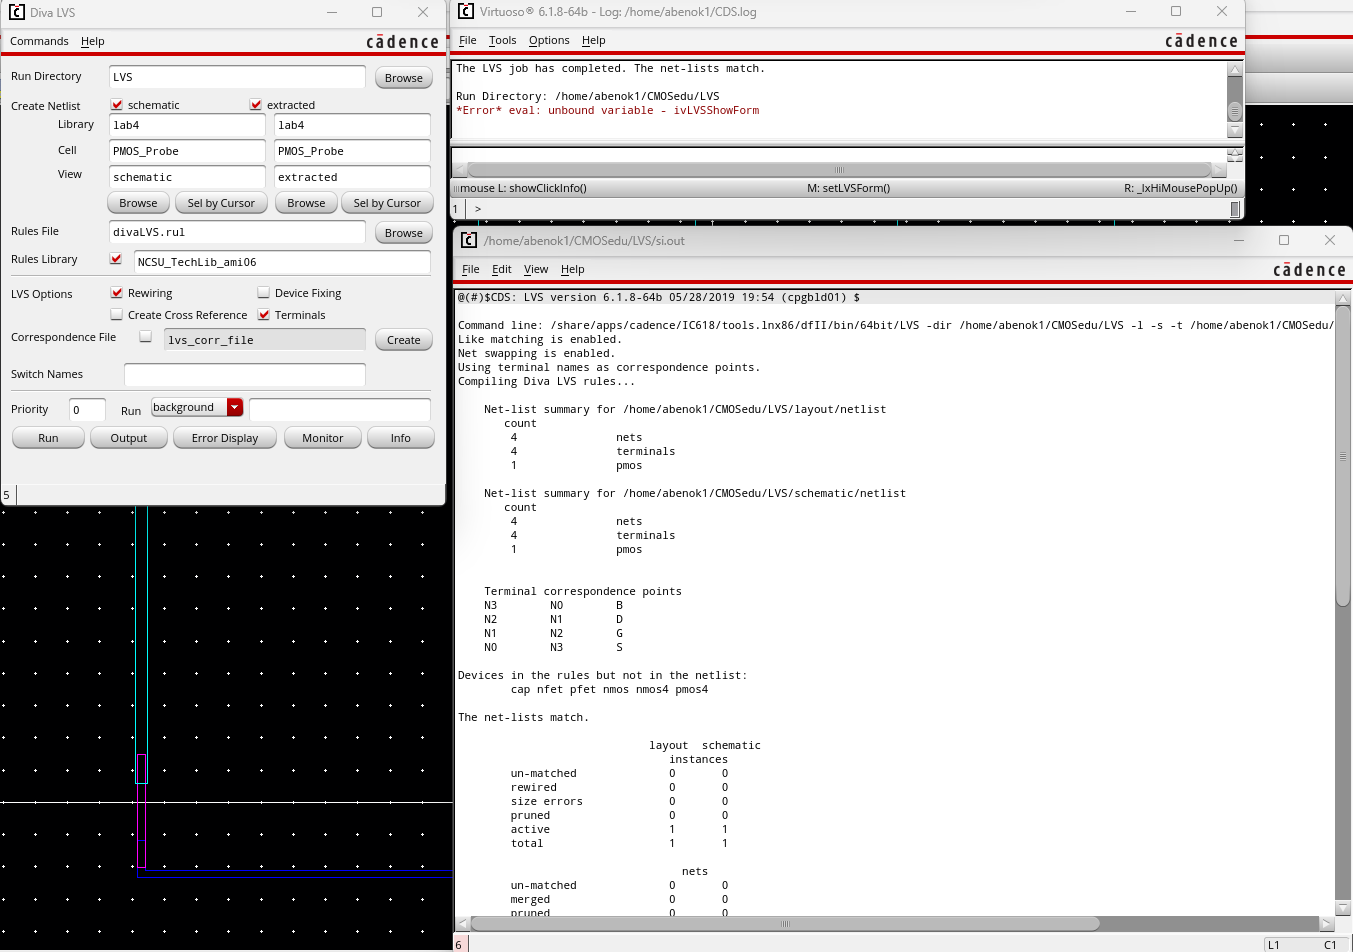Click Browse next to Rules File
This screenshot has width=1353, height=952.
404,233
